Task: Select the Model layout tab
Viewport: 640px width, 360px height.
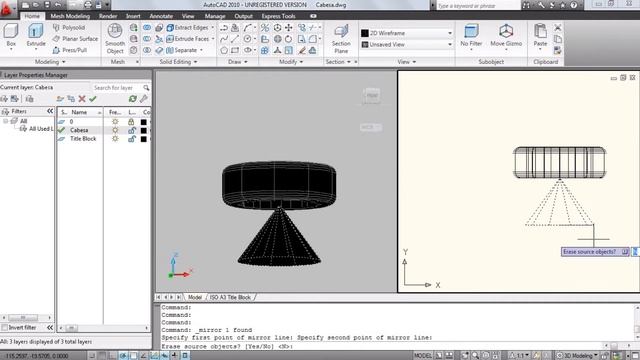Action: pos(195,297)
